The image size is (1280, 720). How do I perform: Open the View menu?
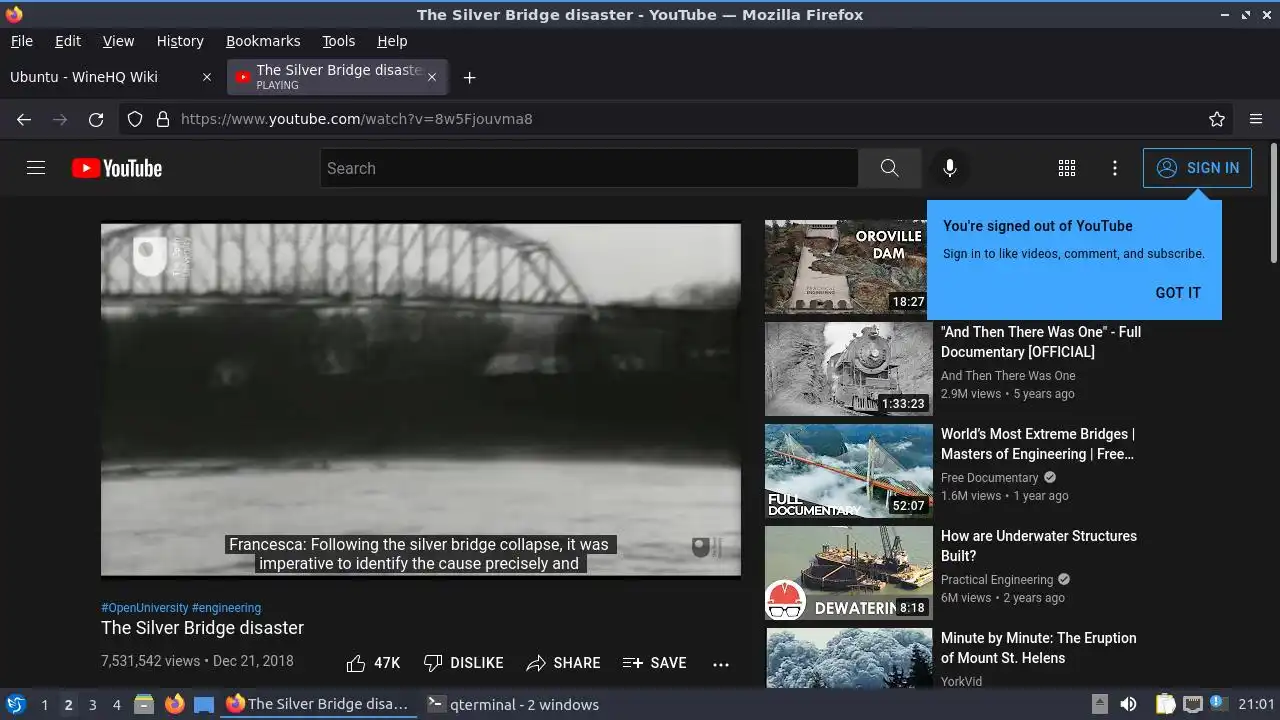(118, 41)
